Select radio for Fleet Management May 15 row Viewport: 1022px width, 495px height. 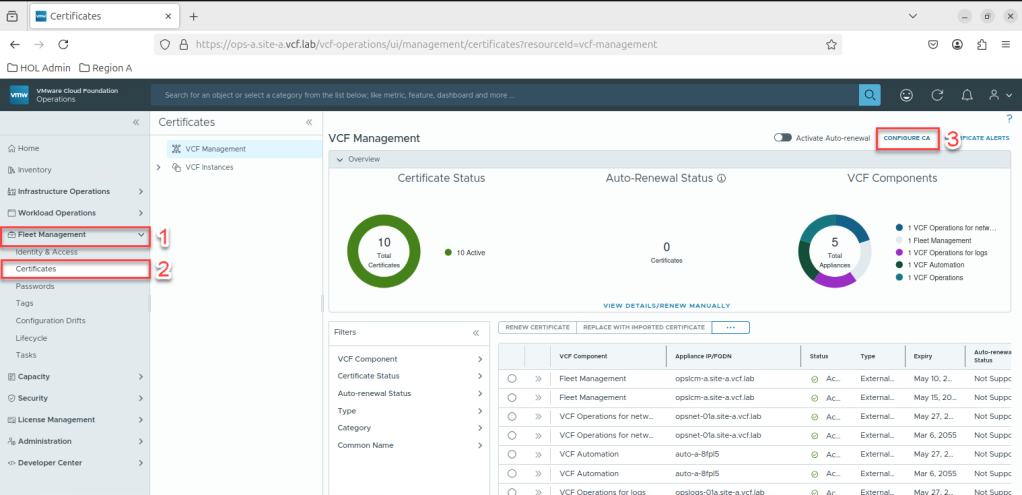point(512,397)
